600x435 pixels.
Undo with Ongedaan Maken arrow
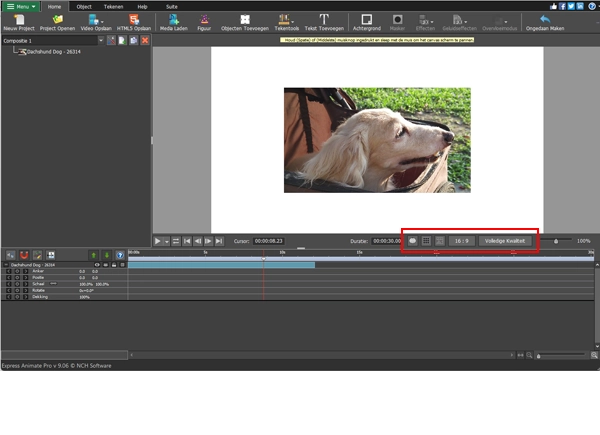(x=545, y=19)
